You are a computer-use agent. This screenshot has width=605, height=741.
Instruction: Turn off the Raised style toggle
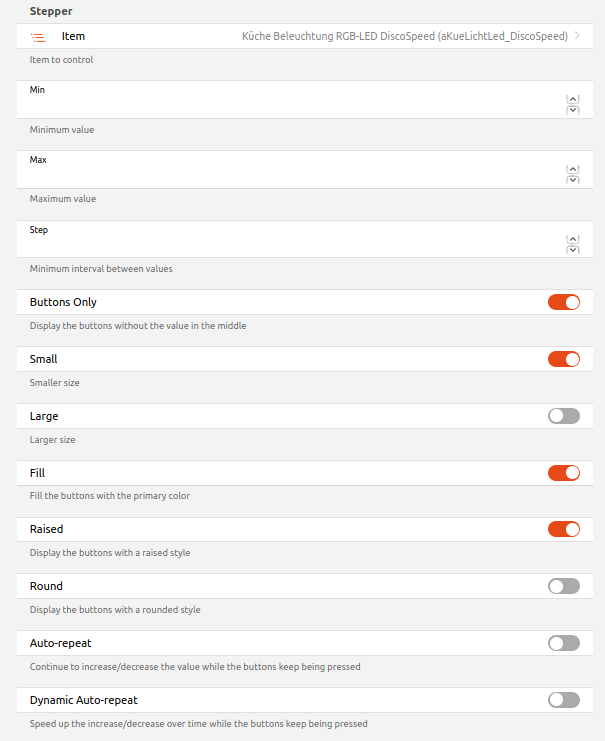coord(564,529)
